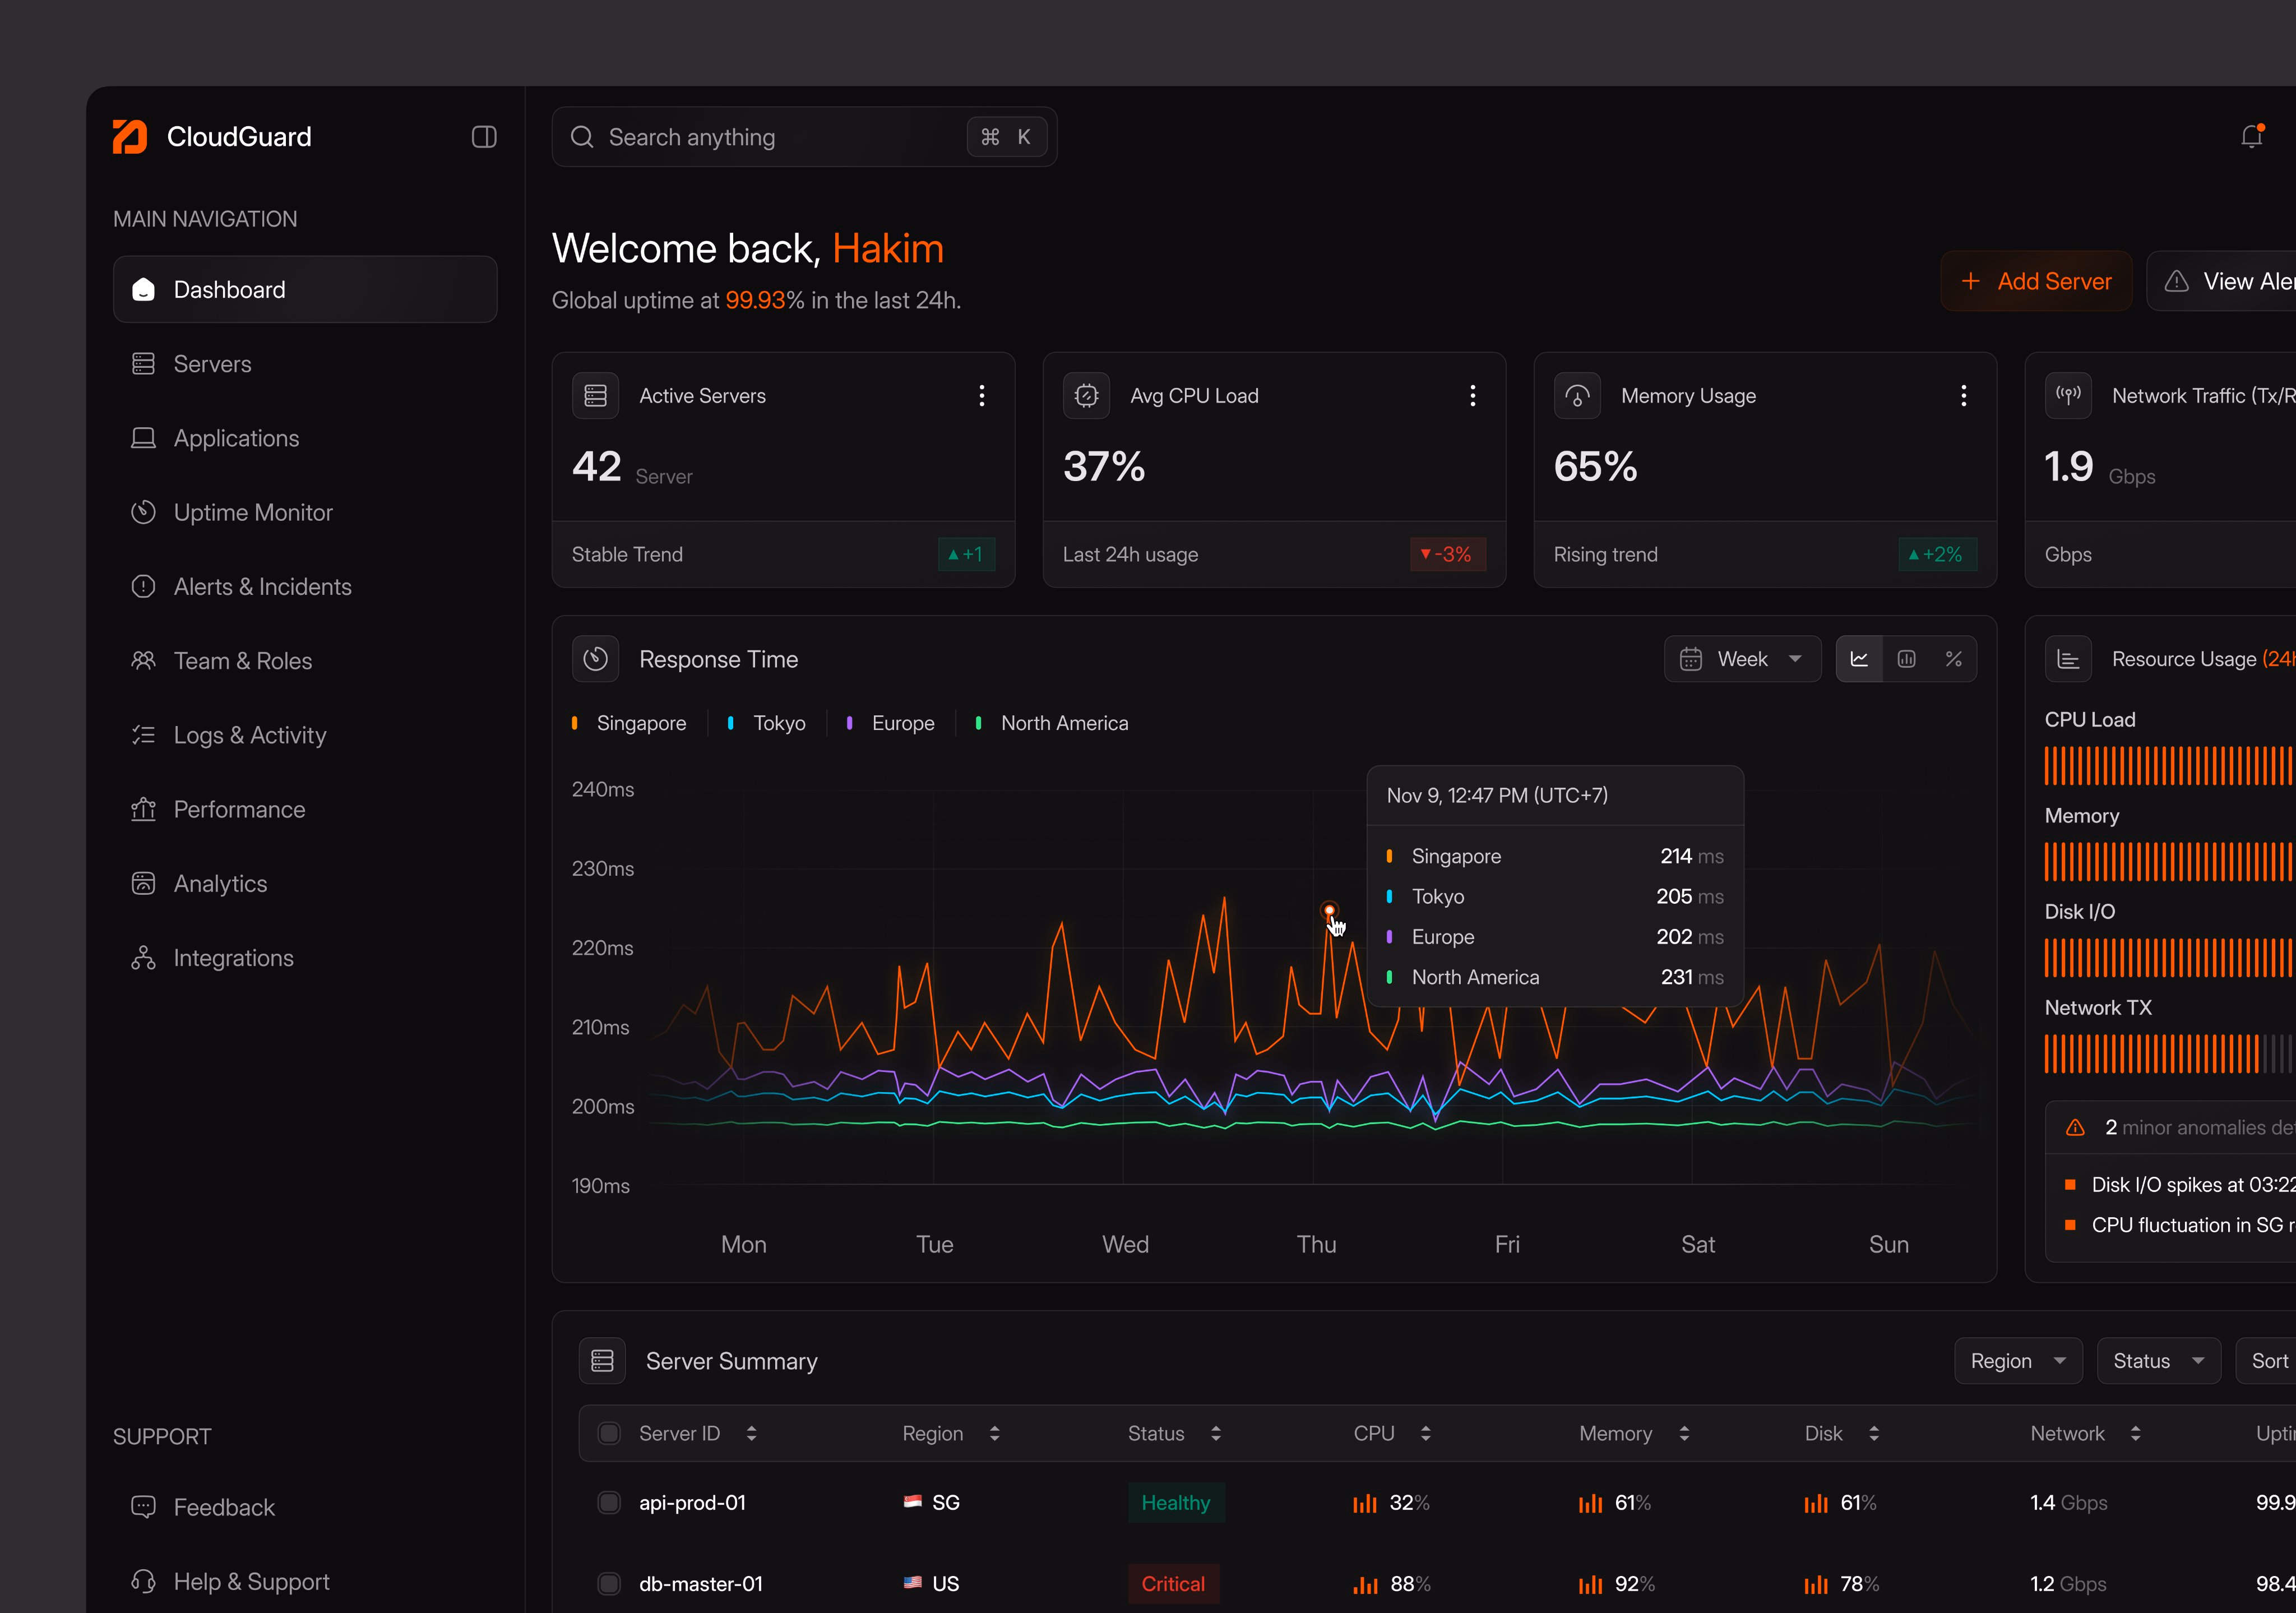Toggle the Singapore legend series
The image size is (2296, 1613).
click(x=629, y=723)
